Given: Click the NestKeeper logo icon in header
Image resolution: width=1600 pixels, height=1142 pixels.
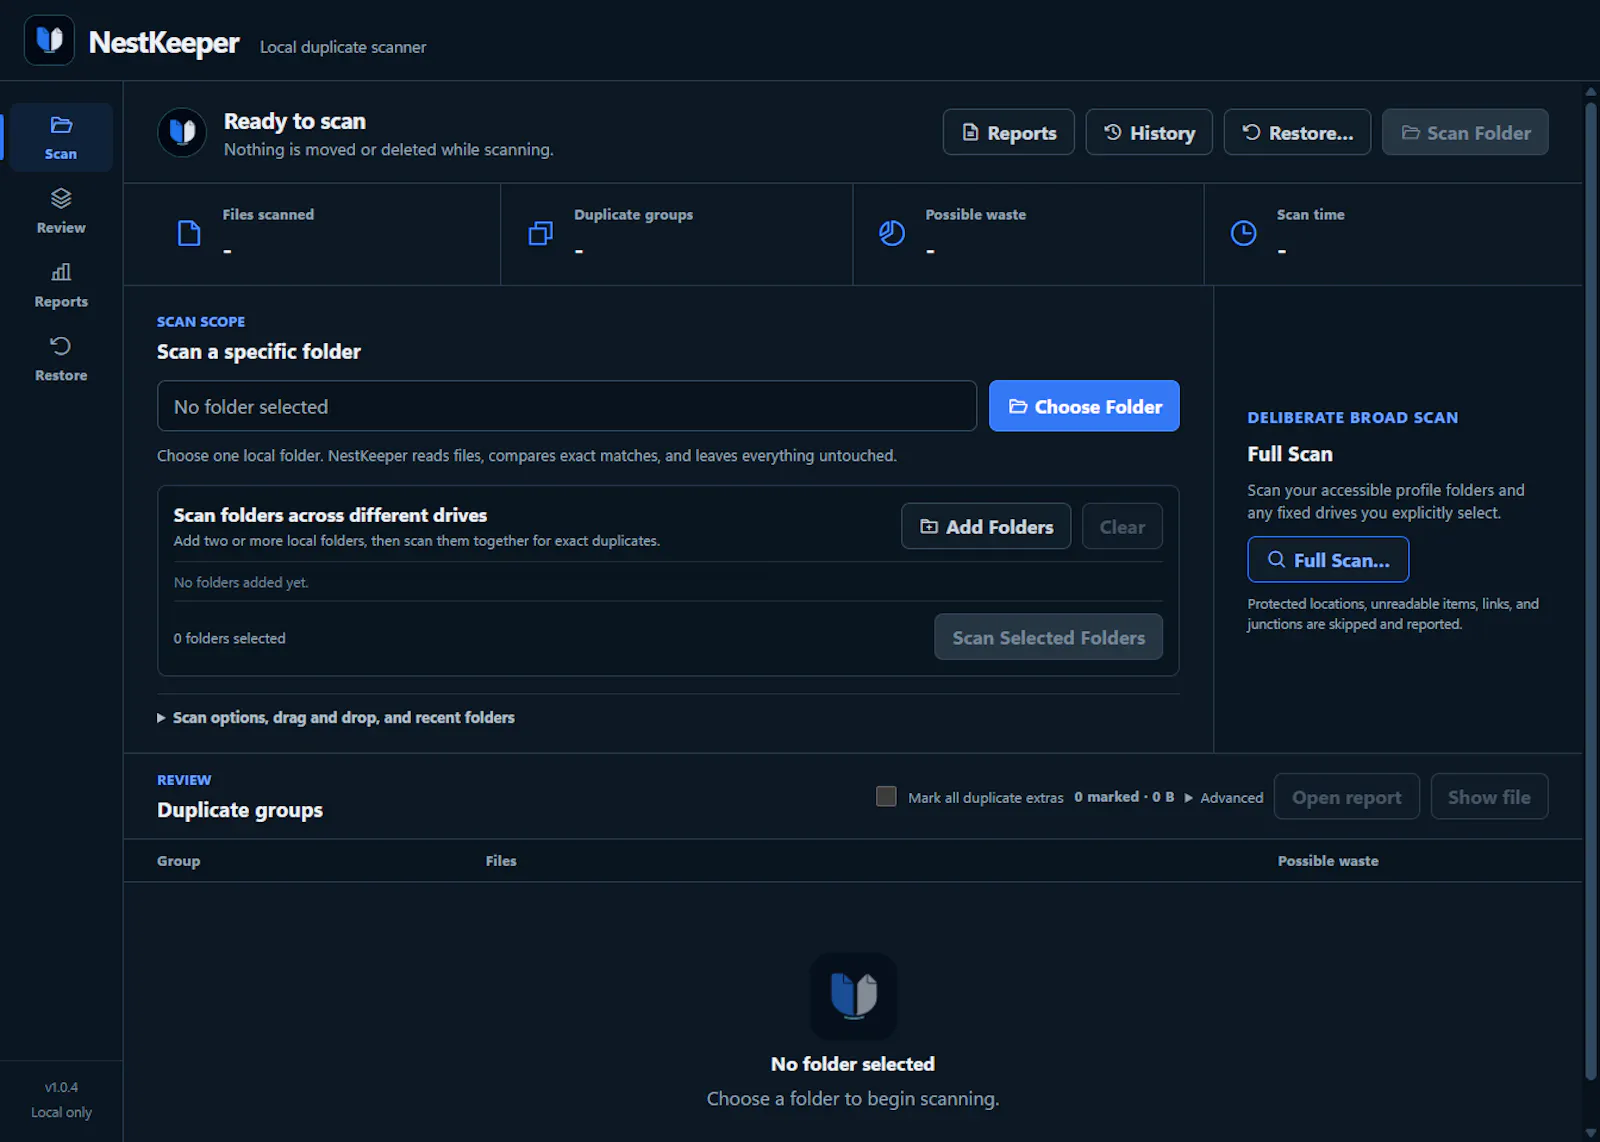Looking at the screenshot, I should 49,40.
